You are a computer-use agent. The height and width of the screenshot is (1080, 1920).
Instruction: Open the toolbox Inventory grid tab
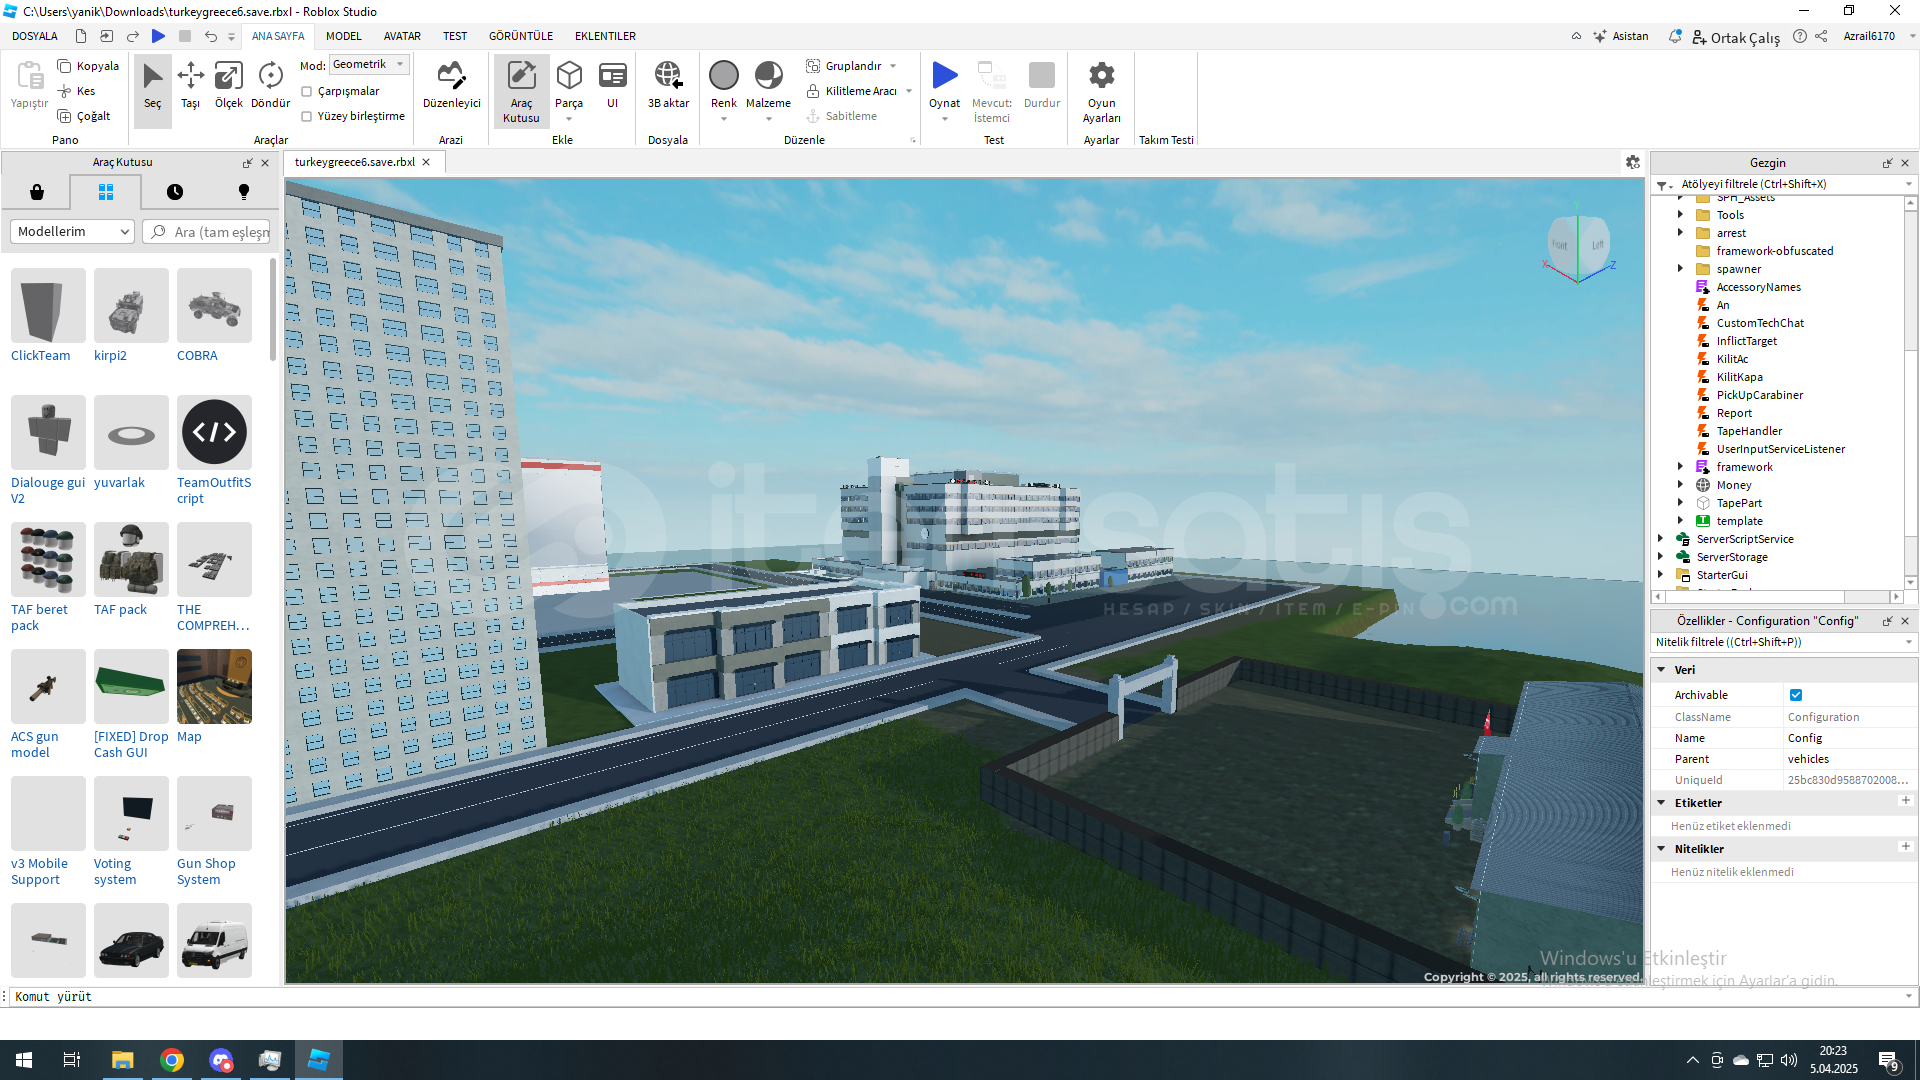point(106,192)
